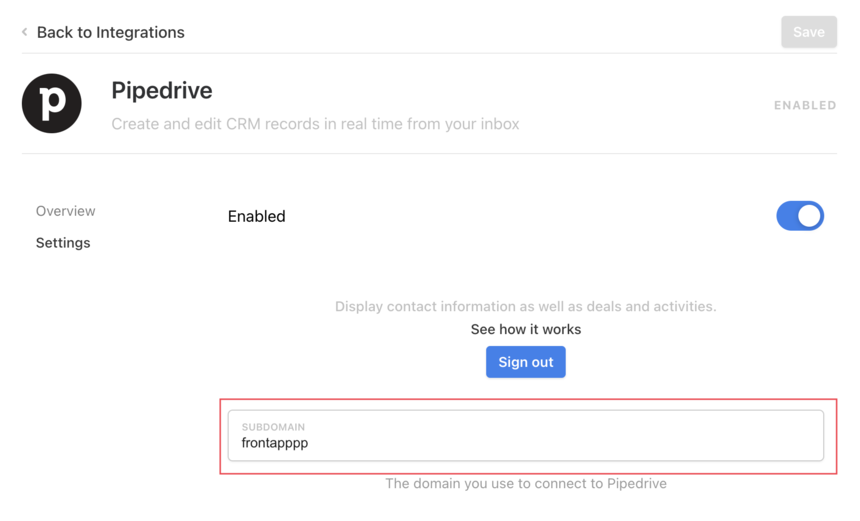Select the Settings section
This screenshot has width=860, height=521.
pyautogui.click(x=63, y=243)
